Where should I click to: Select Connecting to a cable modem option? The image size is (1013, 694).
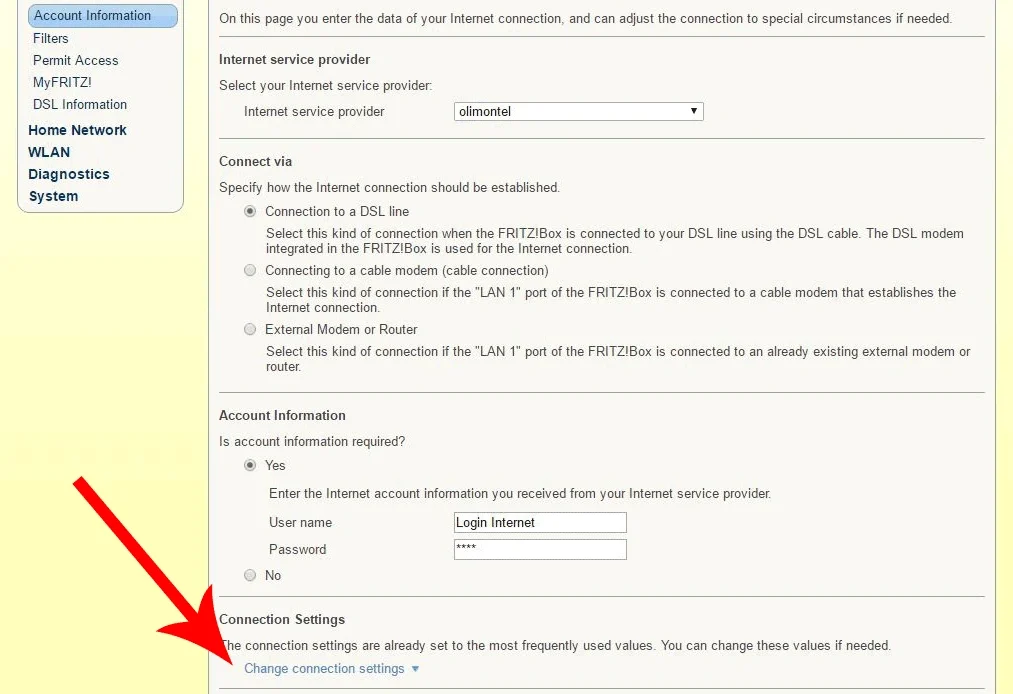pos(250,271)
